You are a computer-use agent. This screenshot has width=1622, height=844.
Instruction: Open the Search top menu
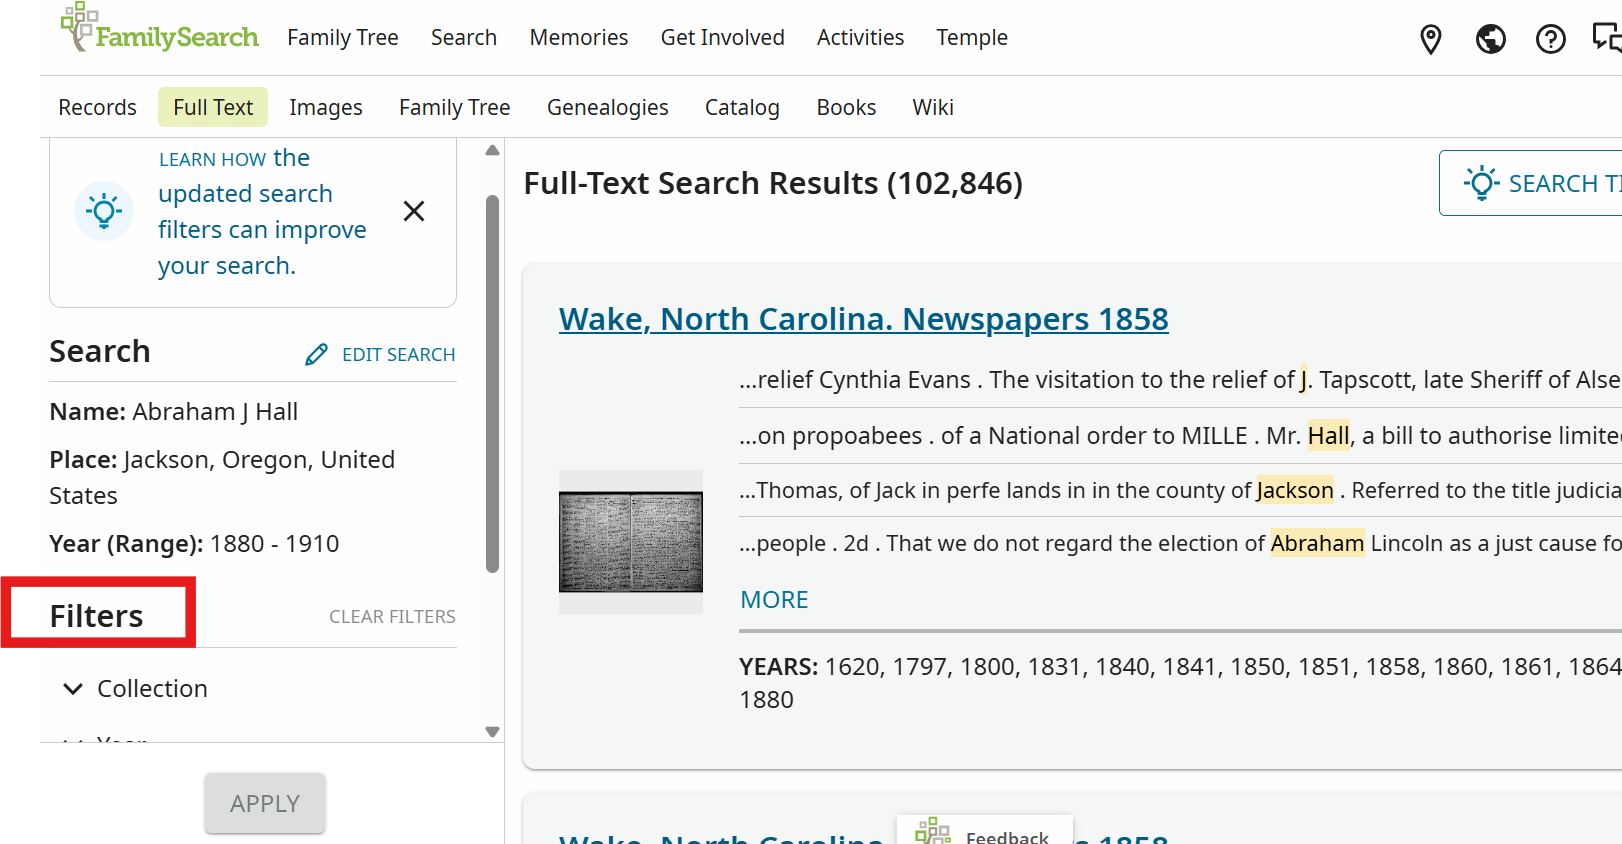pos(464,38)
